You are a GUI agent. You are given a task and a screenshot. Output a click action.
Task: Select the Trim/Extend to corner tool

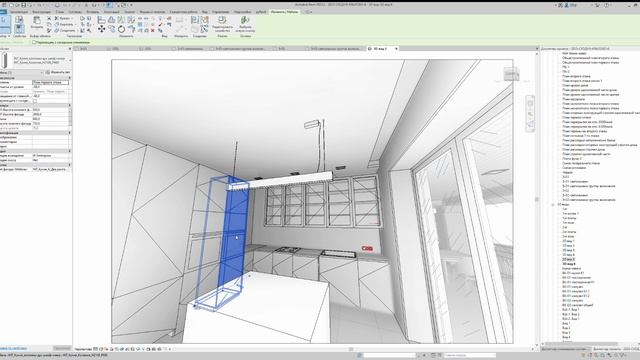click(131, 29)
